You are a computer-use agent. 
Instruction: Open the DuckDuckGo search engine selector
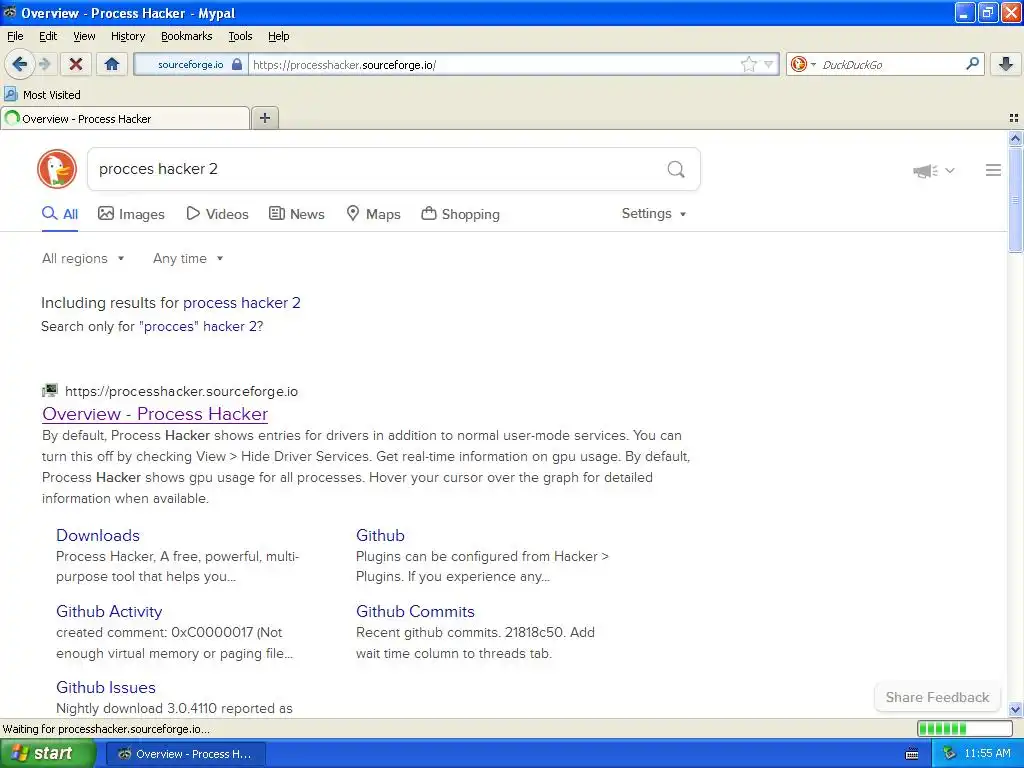click(803, 64)
